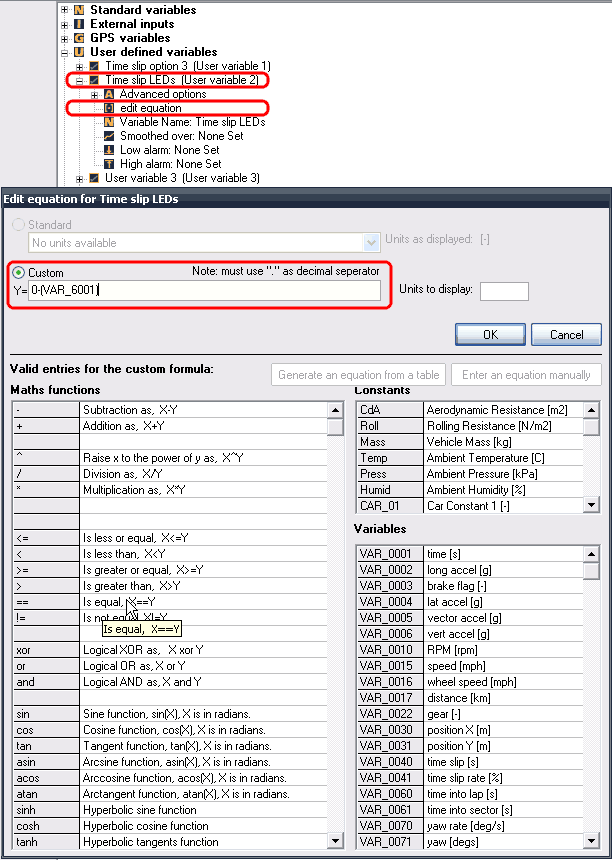The width and height of the screenshot is (612, 860).
Task: Select the Standard radio button
Action: click(x=17, y=225)
